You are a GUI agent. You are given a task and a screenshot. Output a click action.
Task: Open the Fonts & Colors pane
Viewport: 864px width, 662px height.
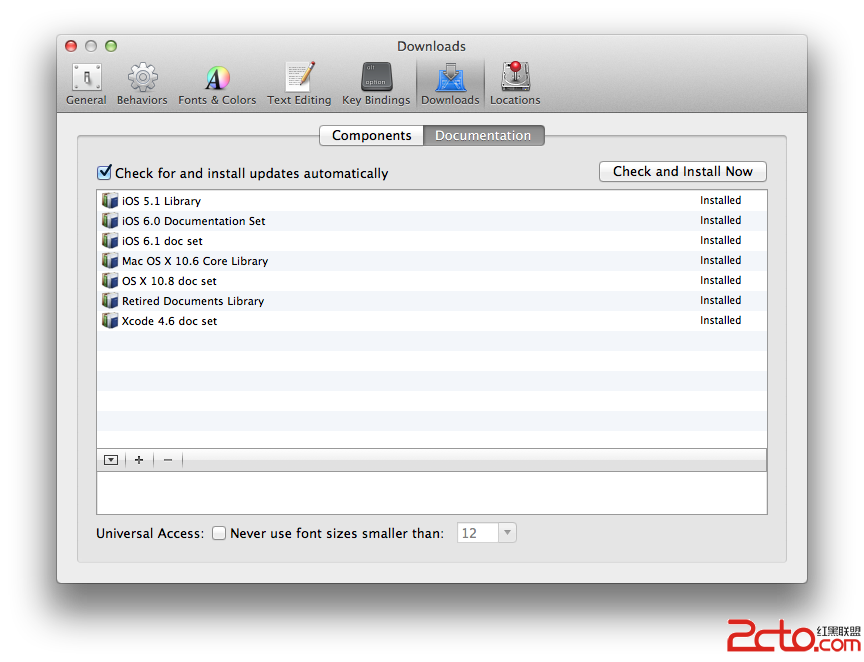coord(217,84)
